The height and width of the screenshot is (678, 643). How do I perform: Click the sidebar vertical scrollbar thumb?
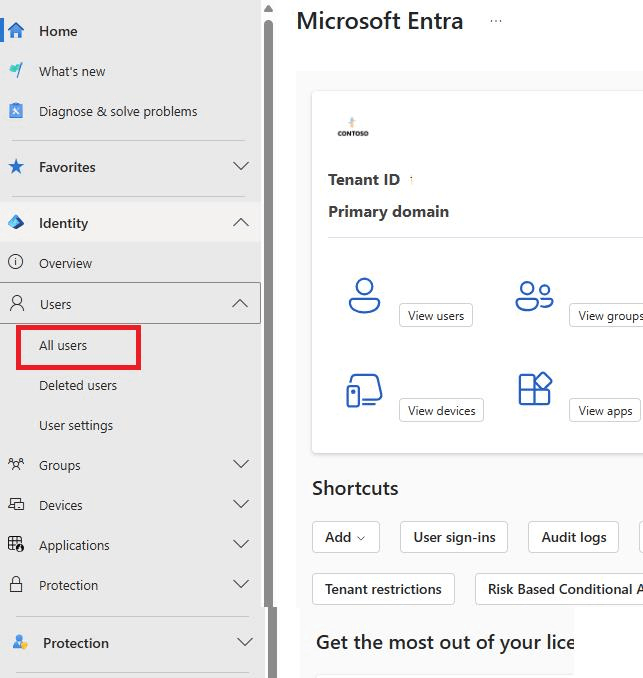[269, 313]
